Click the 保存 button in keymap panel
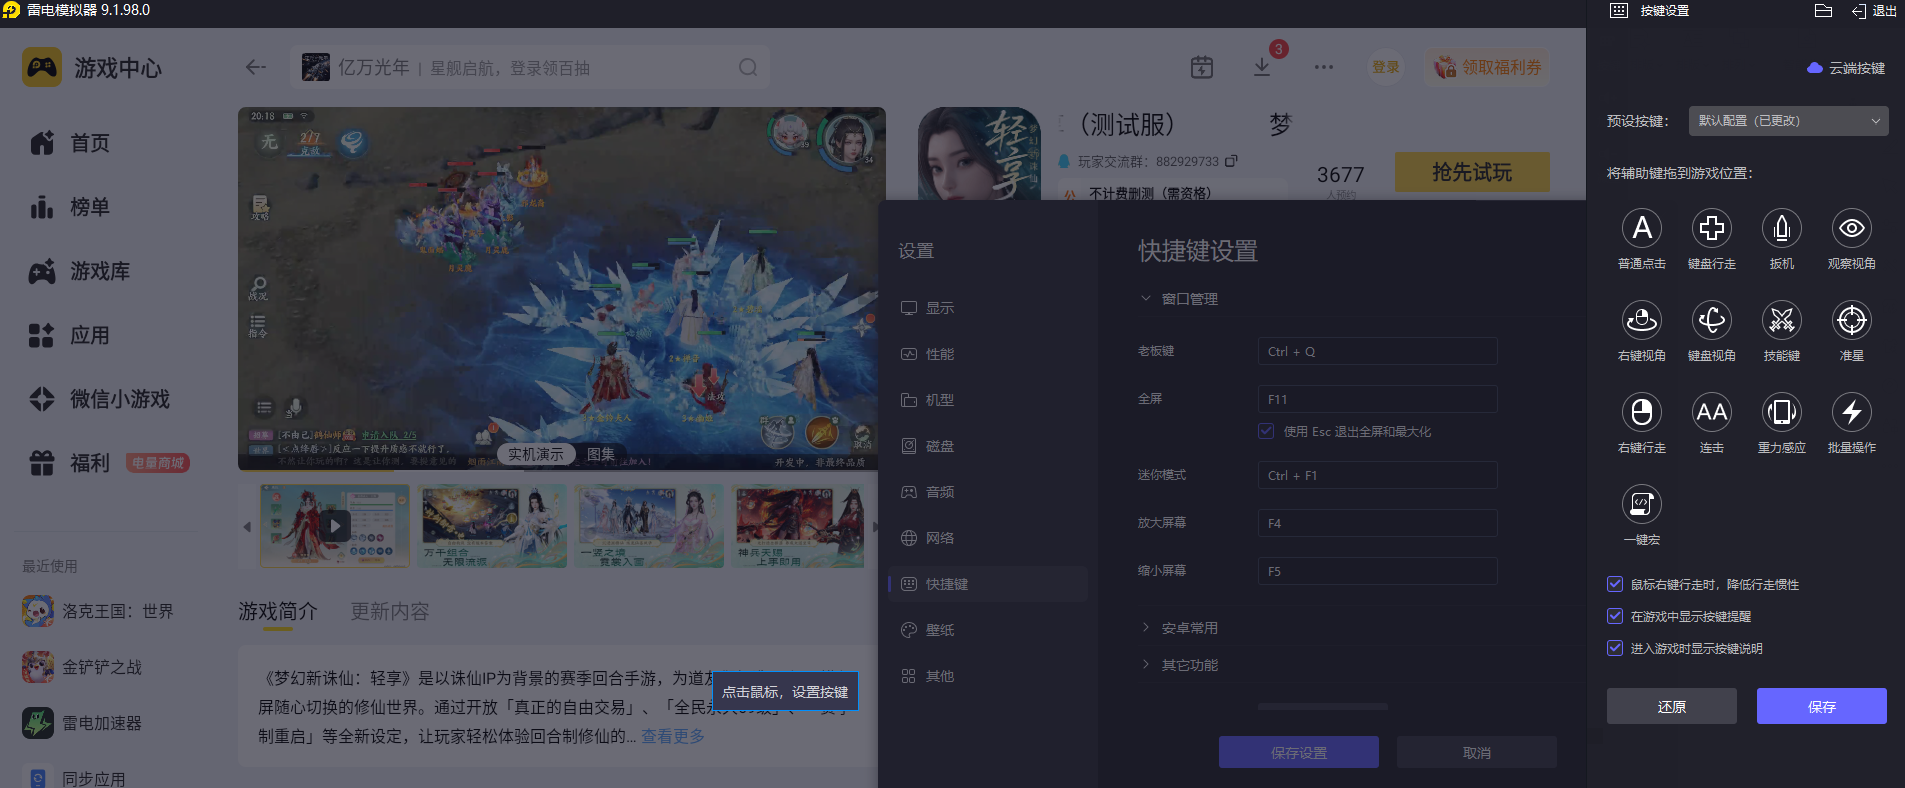This screenshot has width=1905, height=788. click(x=1821, y=706)
